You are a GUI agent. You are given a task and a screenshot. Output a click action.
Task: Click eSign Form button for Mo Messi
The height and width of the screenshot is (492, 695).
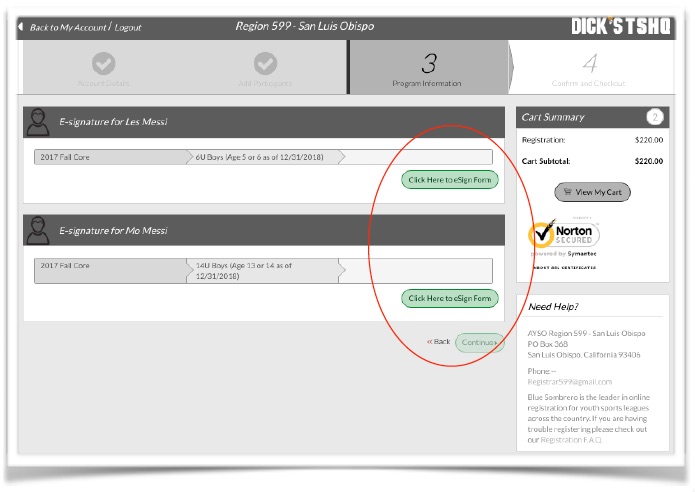(x=450, y=298)
